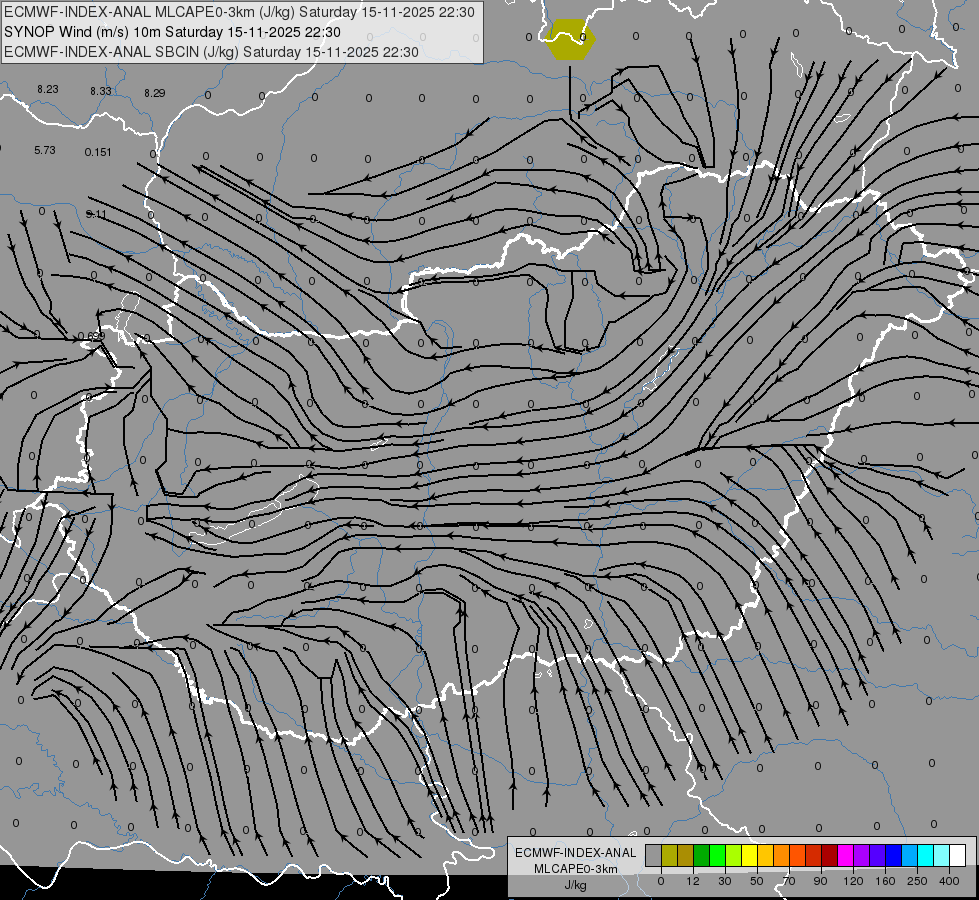Click the 0.699 data value on map
Image resolution: width=979 pixels, height=900 pixels.
(91, 336)
